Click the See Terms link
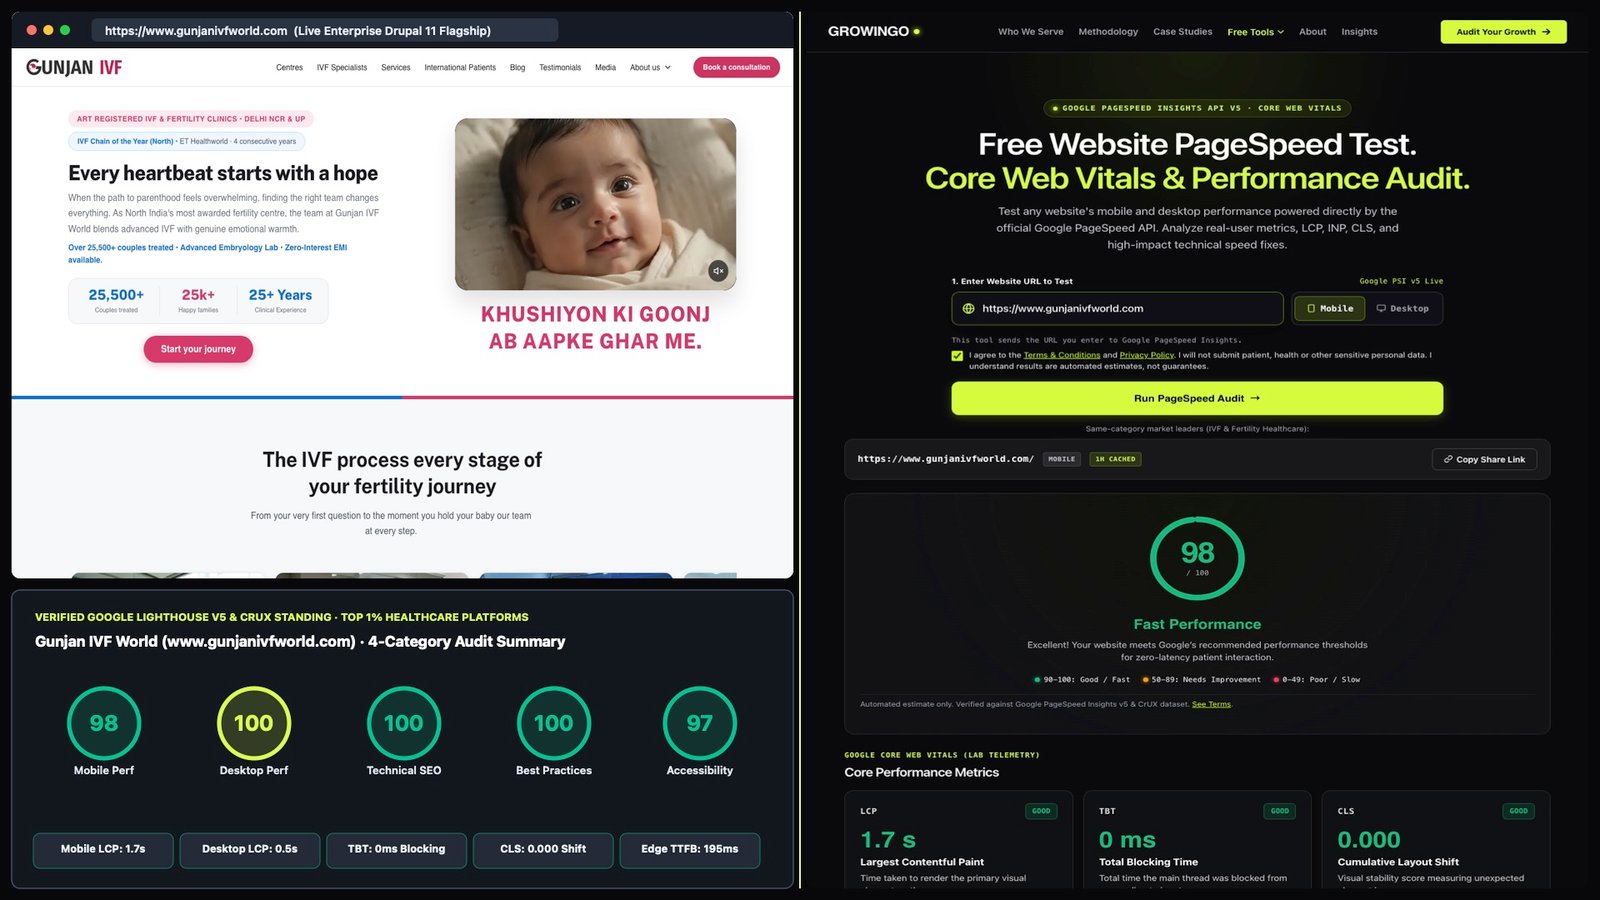The image size is (1600, 900). point(1211,704)
